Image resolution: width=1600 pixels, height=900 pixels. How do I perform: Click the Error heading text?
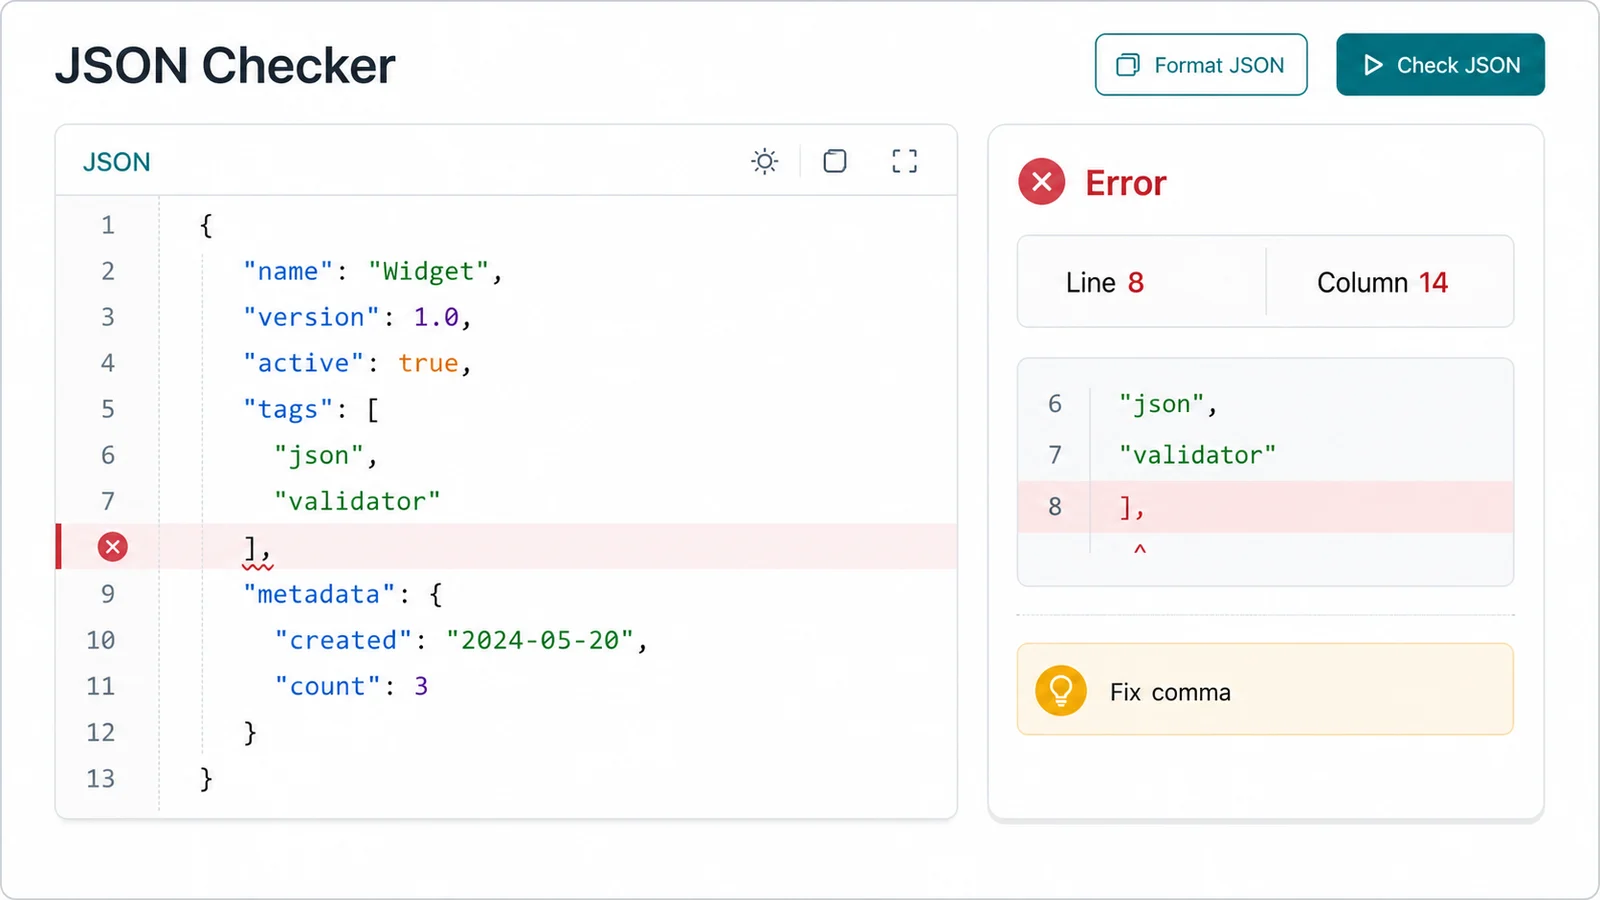coord(1126,183)
